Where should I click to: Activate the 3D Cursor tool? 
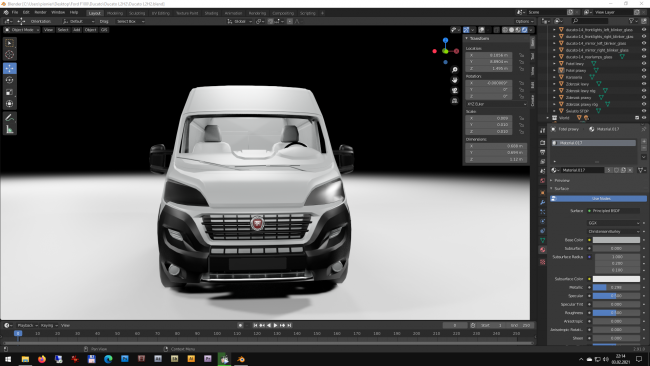point(10,55)
